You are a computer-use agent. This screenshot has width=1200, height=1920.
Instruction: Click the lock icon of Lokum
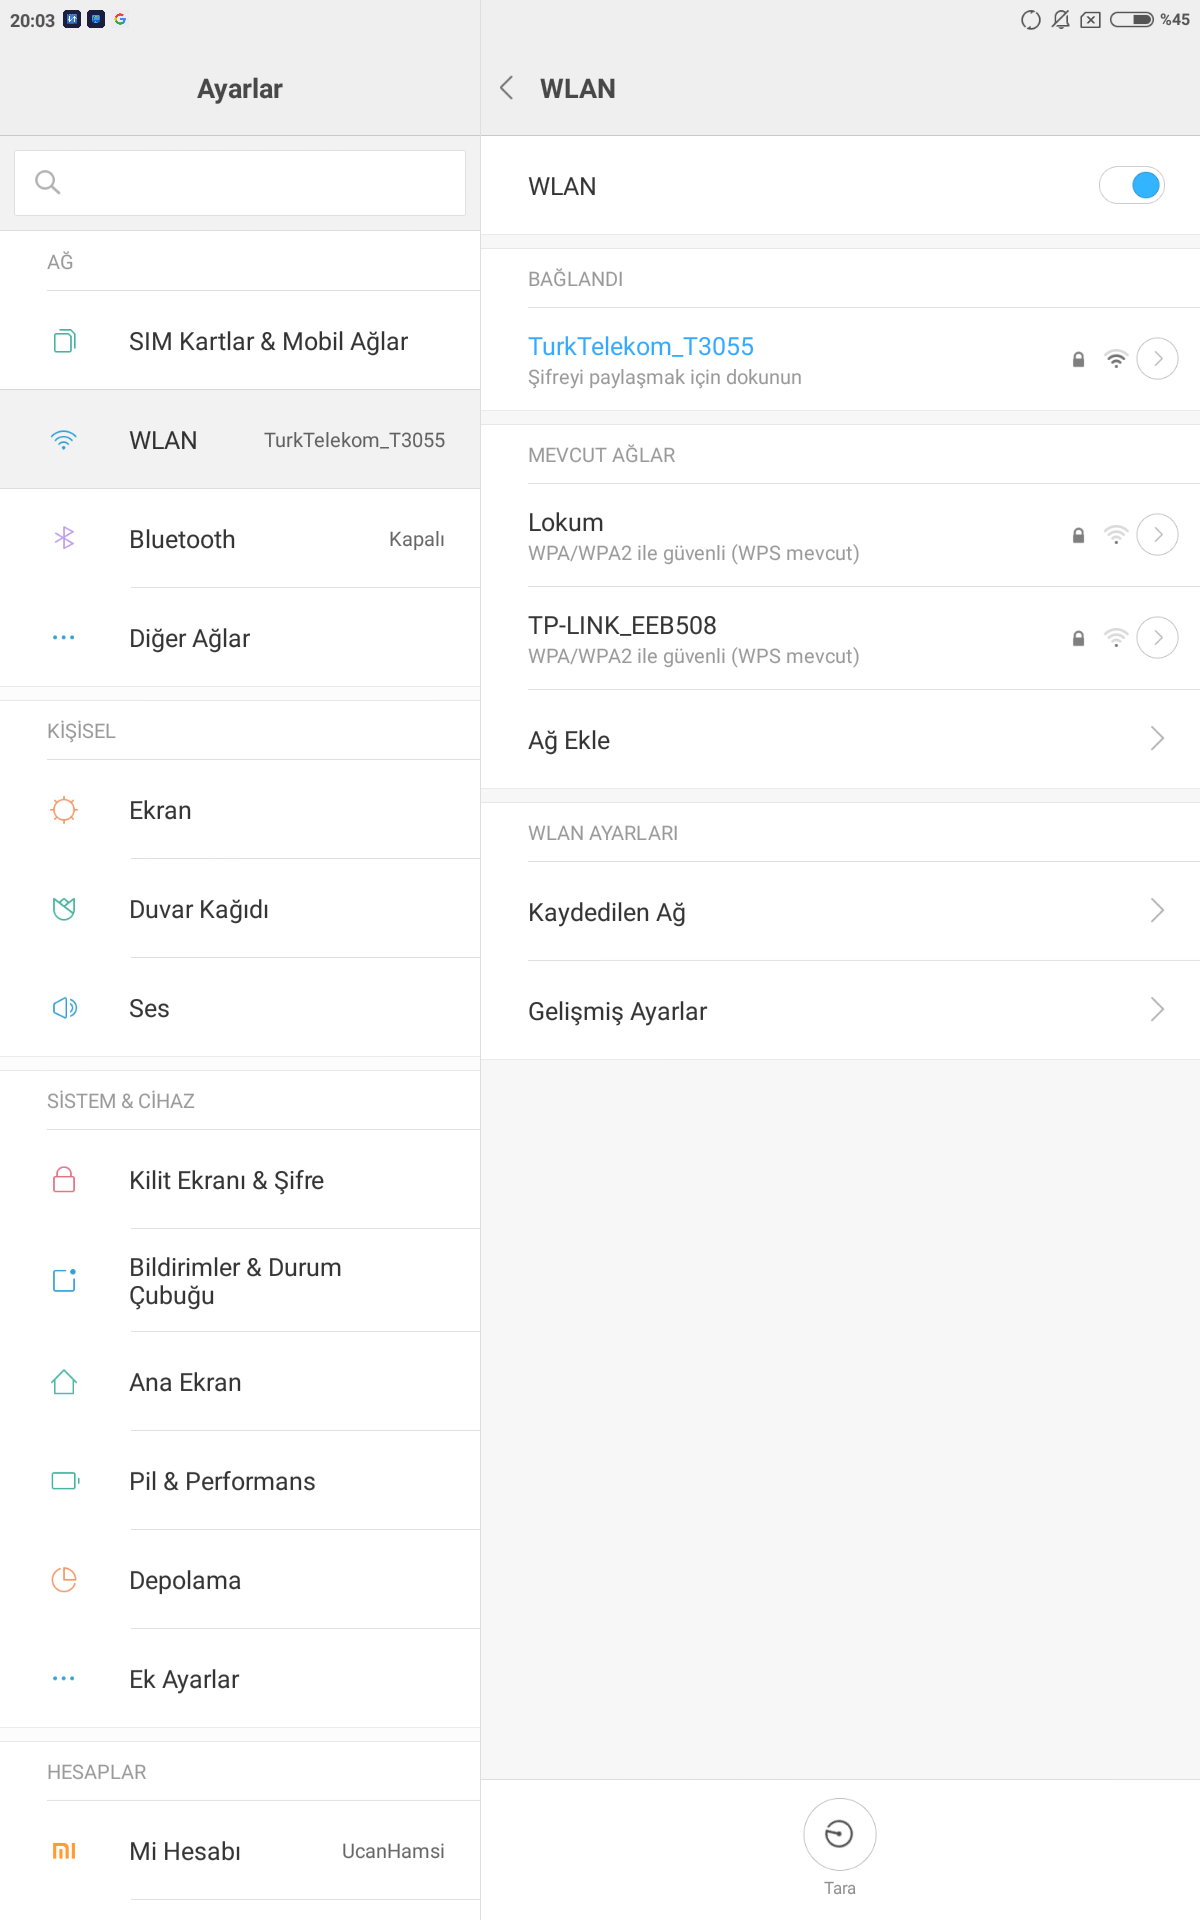tap(1078, 535)
